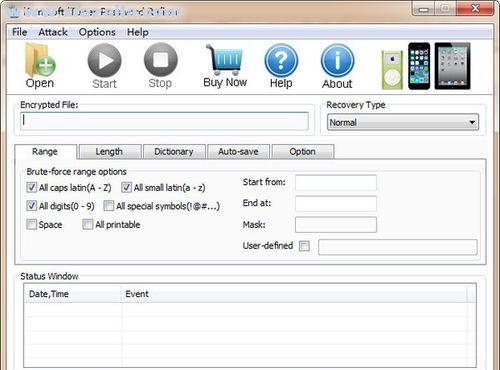The width and height of the screenshot is (500, 370).
Task: Switch to the Length tab
Action: [x=109, y=152]
